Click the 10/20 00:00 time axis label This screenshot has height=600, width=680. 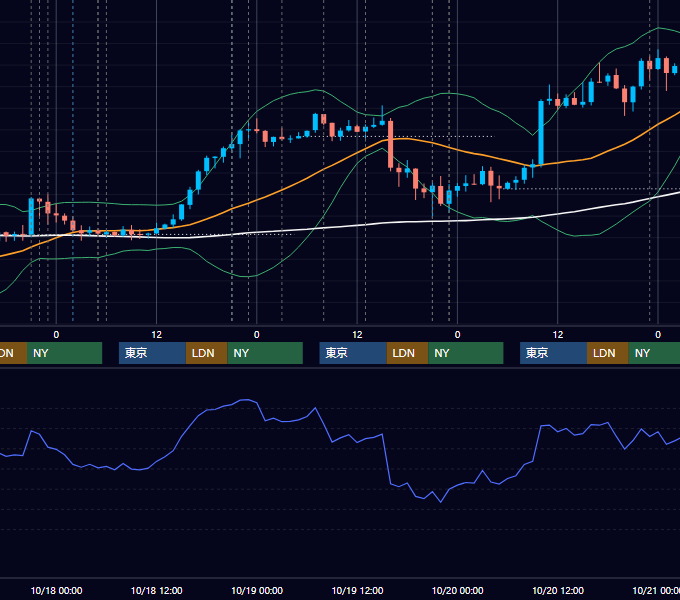[x=458, y=590]
